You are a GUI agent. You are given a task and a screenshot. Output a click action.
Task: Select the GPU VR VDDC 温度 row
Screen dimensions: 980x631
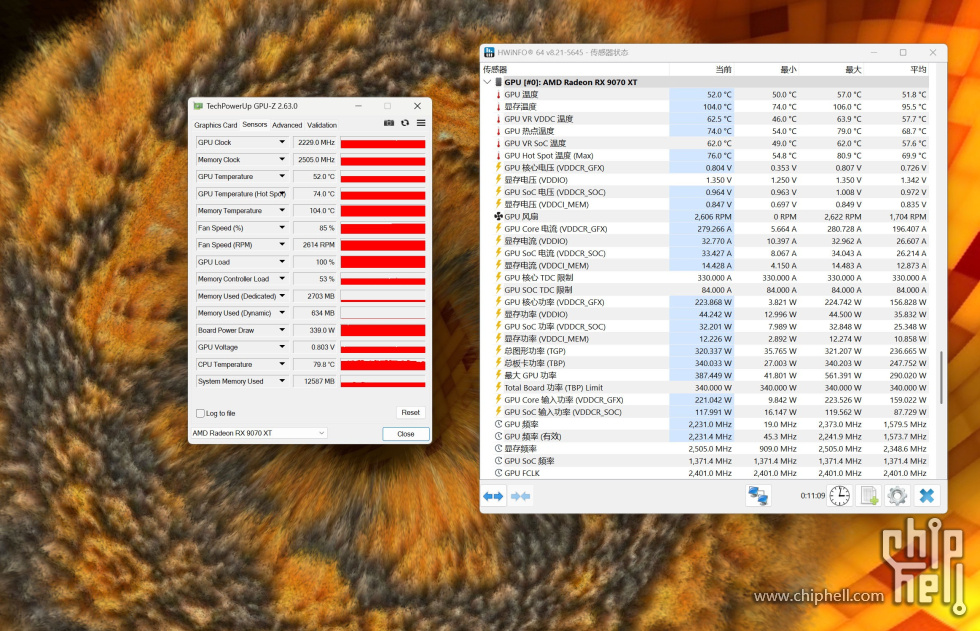[706, 119]
